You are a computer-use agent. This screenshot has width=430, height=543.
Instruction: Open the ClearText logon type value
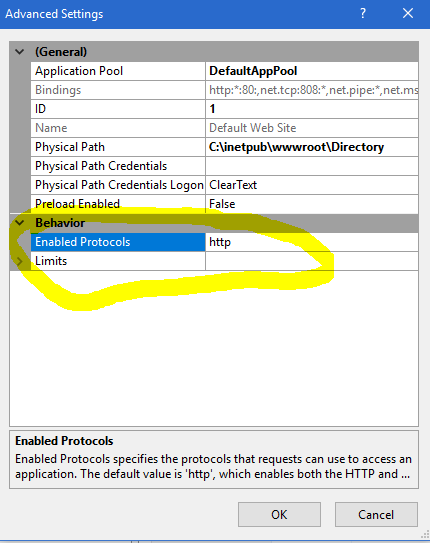click(x=312, y=185)
